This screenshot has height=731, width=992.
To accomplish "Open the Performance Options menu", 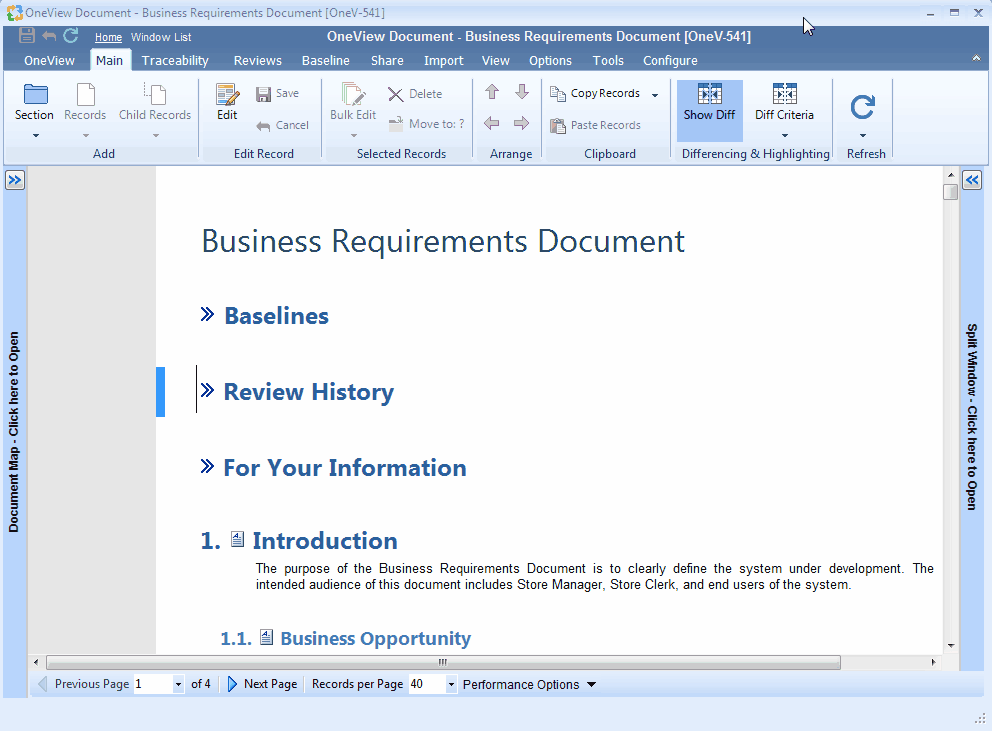I will [529, 684].
